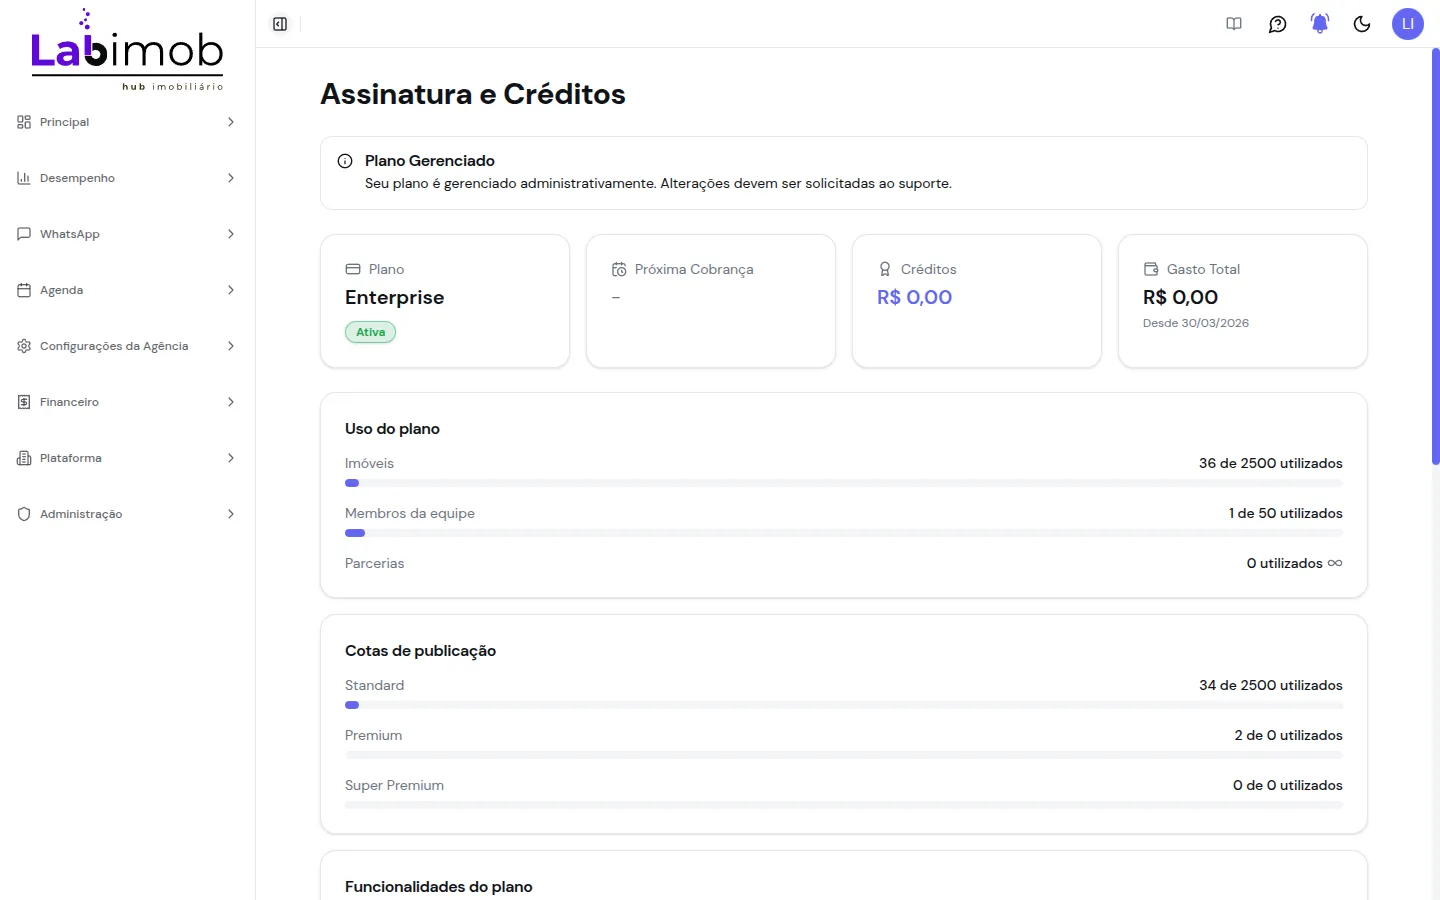This screenshot has height=900, width=1440.
Task: Collapse the sidebar with the panel icon
Action: (x=280, y=24)
